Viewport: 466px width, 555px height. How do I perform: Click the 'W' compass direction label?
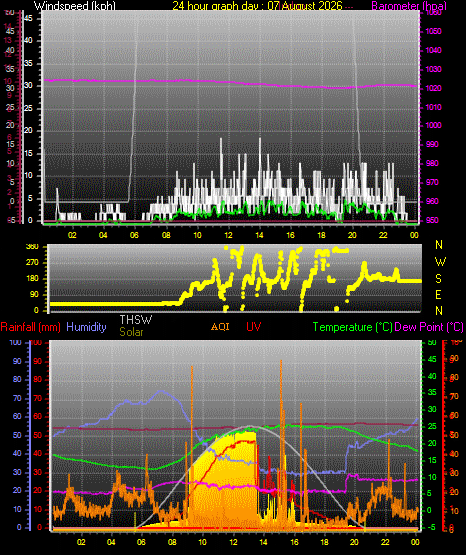440,262
